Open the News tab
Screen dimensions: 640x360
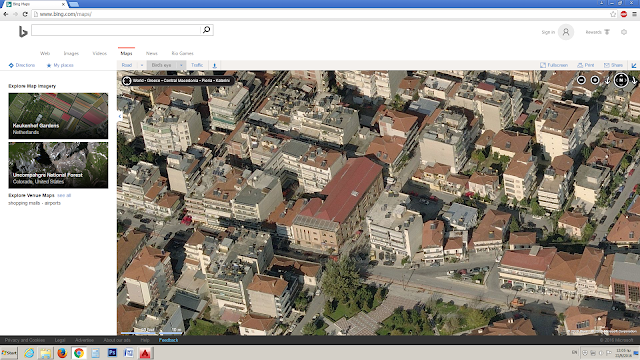click(x=151, y=53)
